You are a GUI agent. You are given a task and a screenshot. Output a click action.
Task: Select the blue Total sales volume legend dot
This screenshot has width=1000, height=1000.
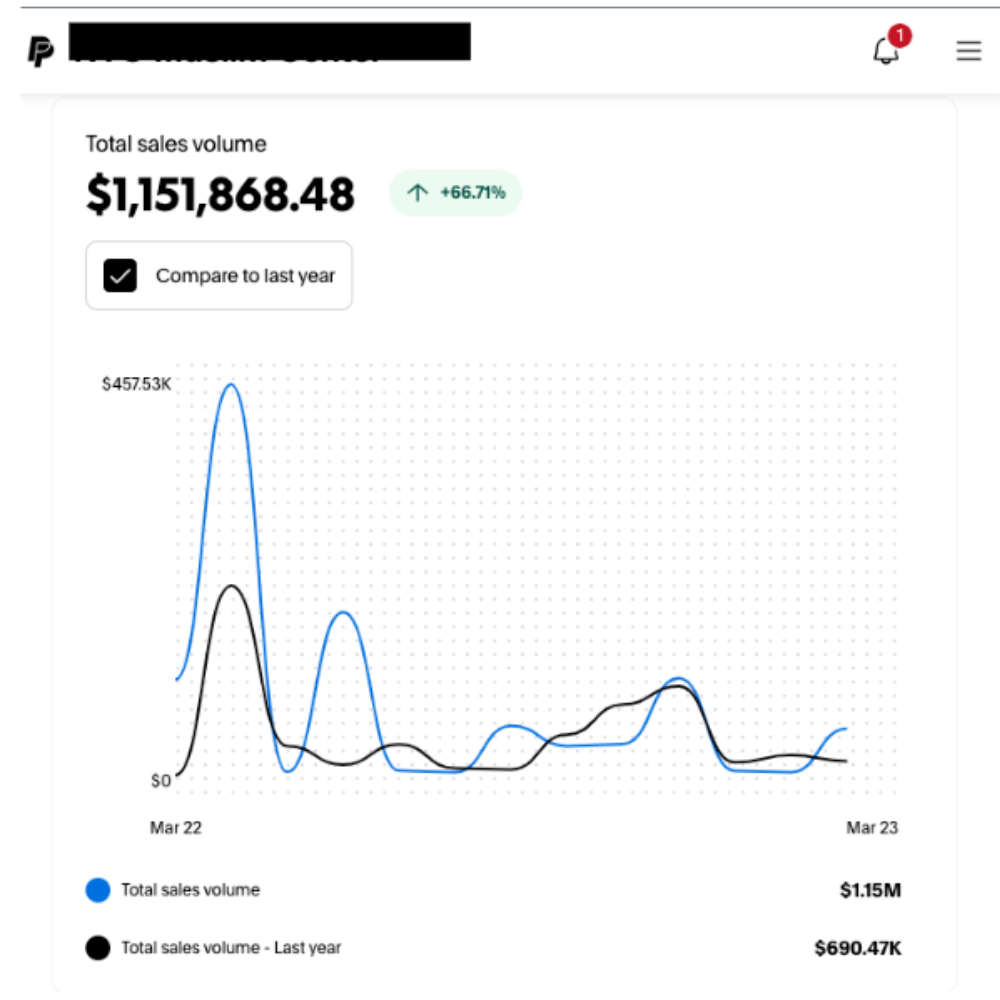click(x=97, y=889)
